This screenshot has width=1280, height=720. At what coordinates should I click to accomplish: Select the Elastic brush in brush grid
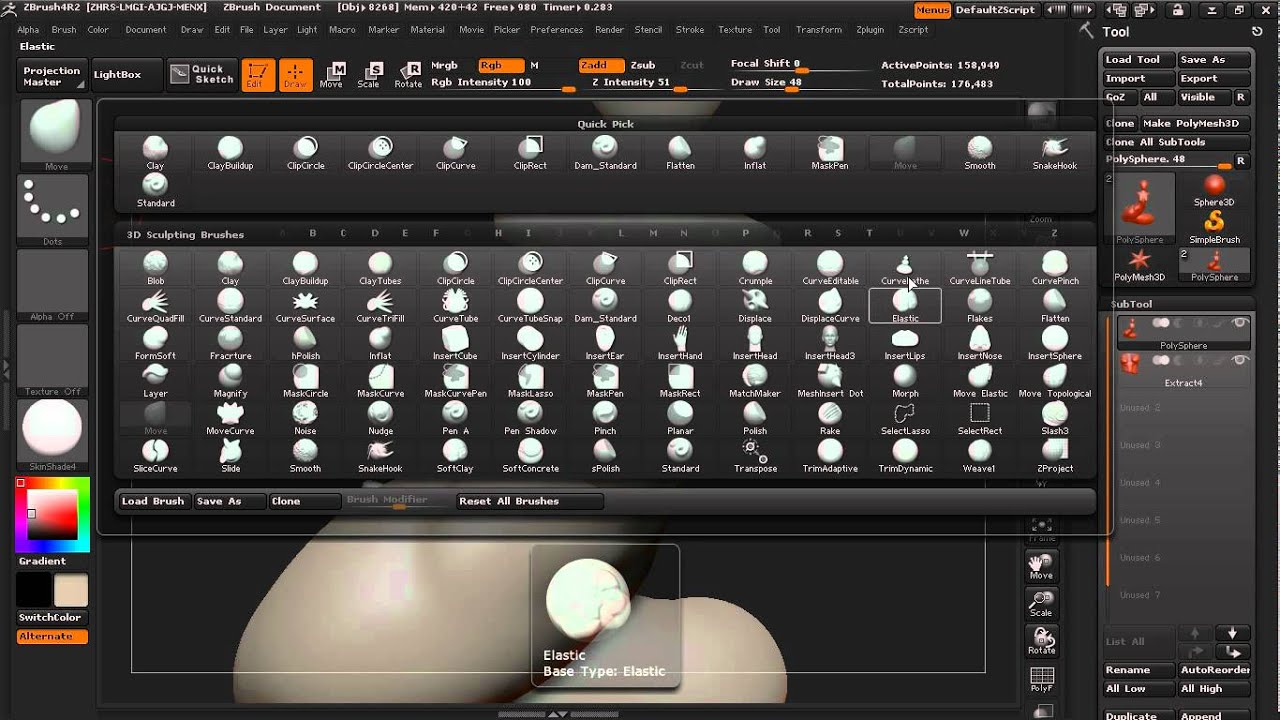[905, 305]
